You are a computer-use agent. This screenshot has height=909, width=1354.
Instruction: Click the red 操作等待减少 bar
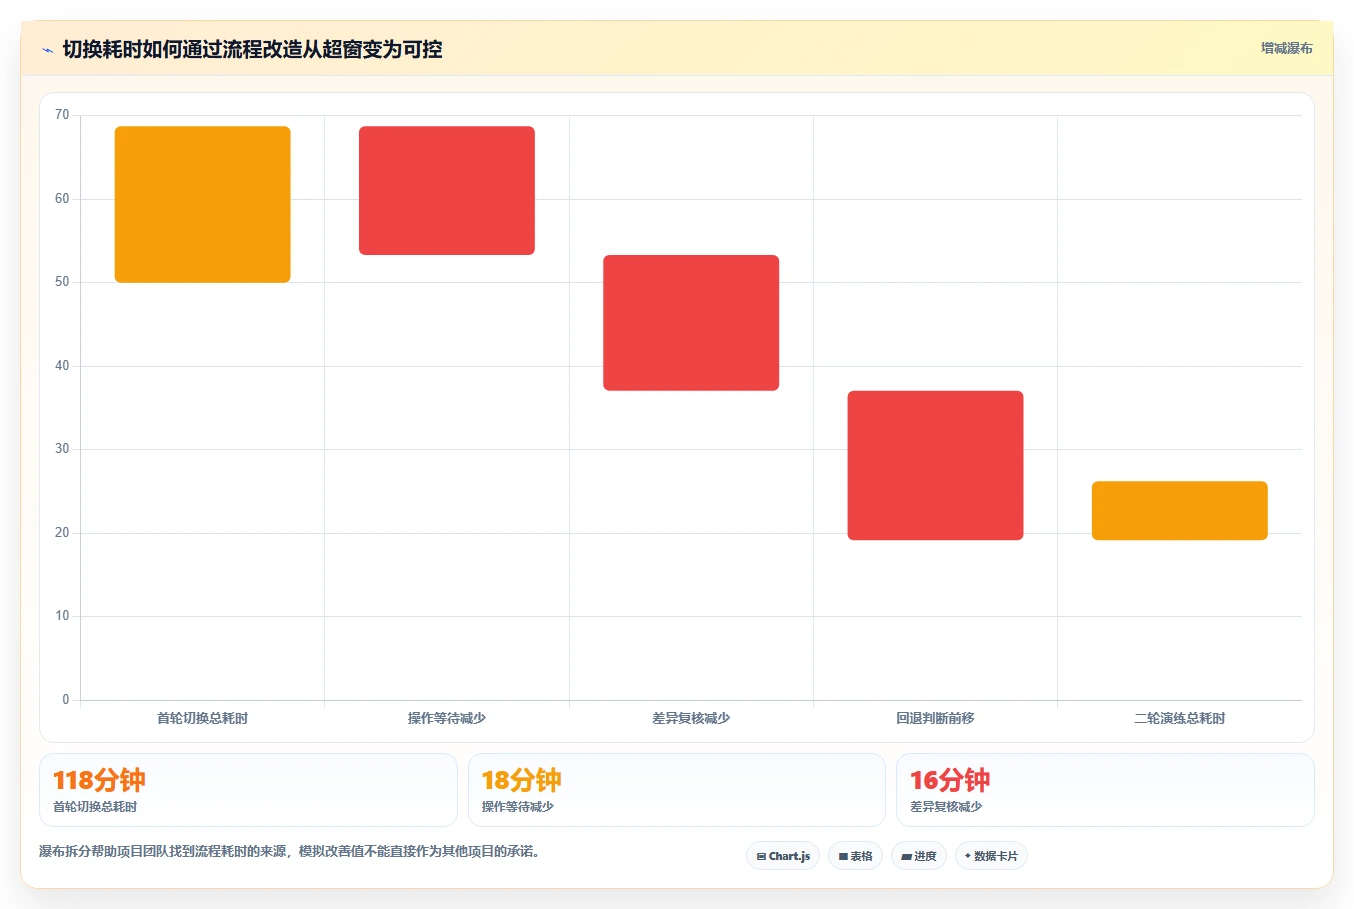tap(447, 190)
